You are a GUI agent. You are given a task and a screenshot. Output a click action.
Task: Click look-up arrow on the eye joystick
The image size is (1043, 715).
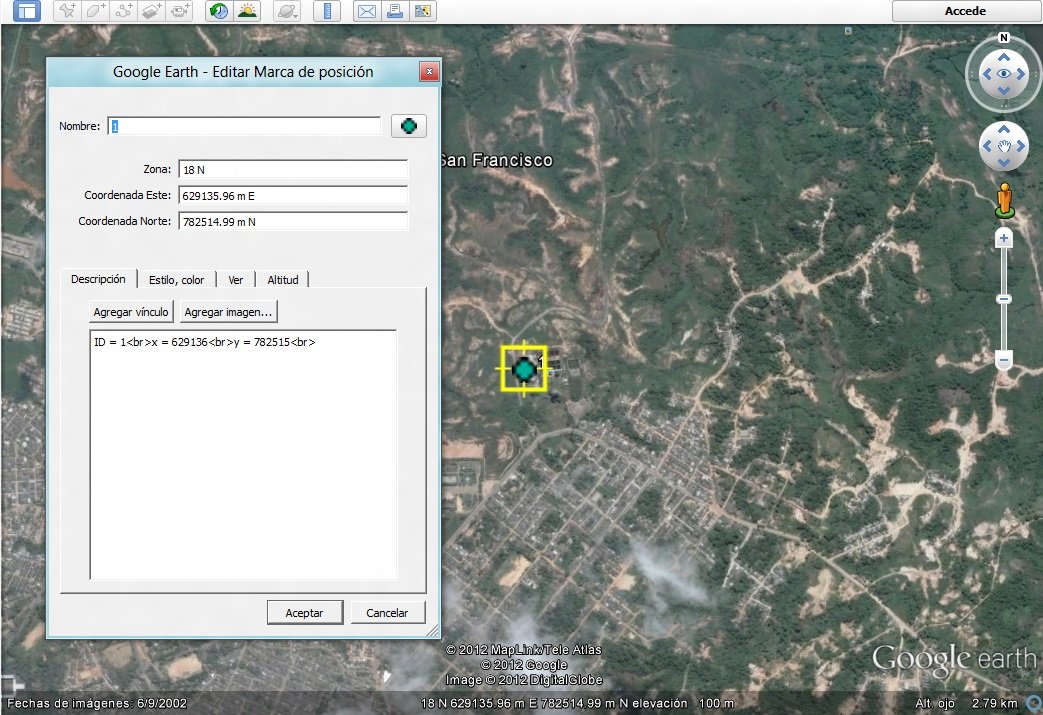1004,57
